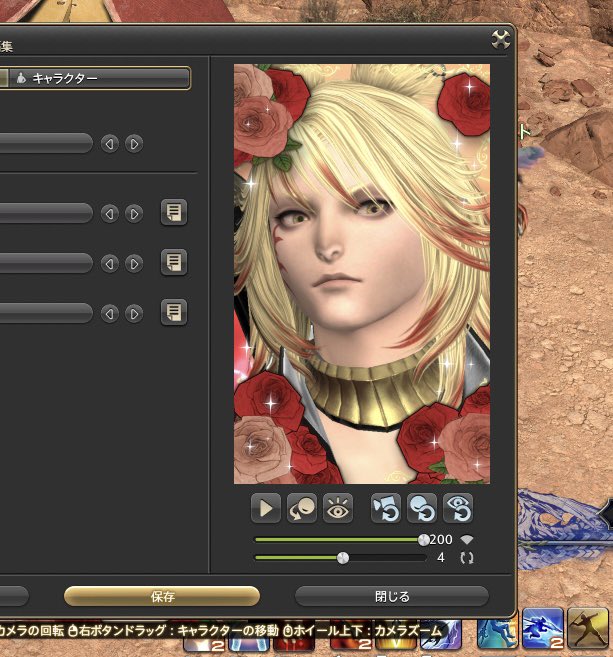
Task: Reset the eye direction icon
Action: pos(458,508)
